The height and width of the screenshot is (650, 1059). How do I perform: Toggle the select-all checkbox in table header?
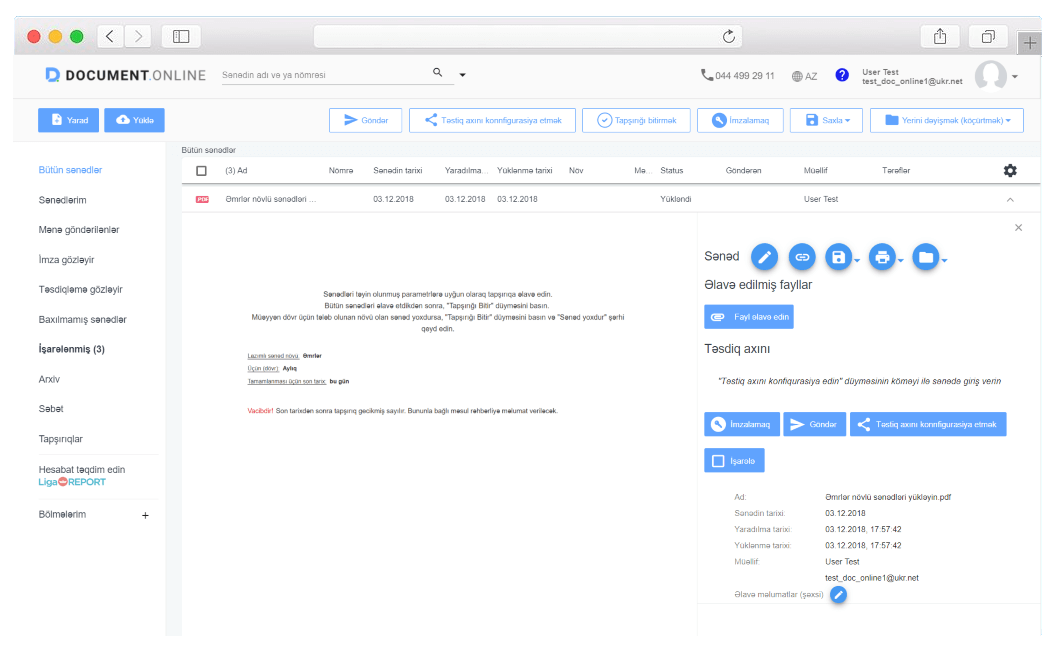(201, 171)
